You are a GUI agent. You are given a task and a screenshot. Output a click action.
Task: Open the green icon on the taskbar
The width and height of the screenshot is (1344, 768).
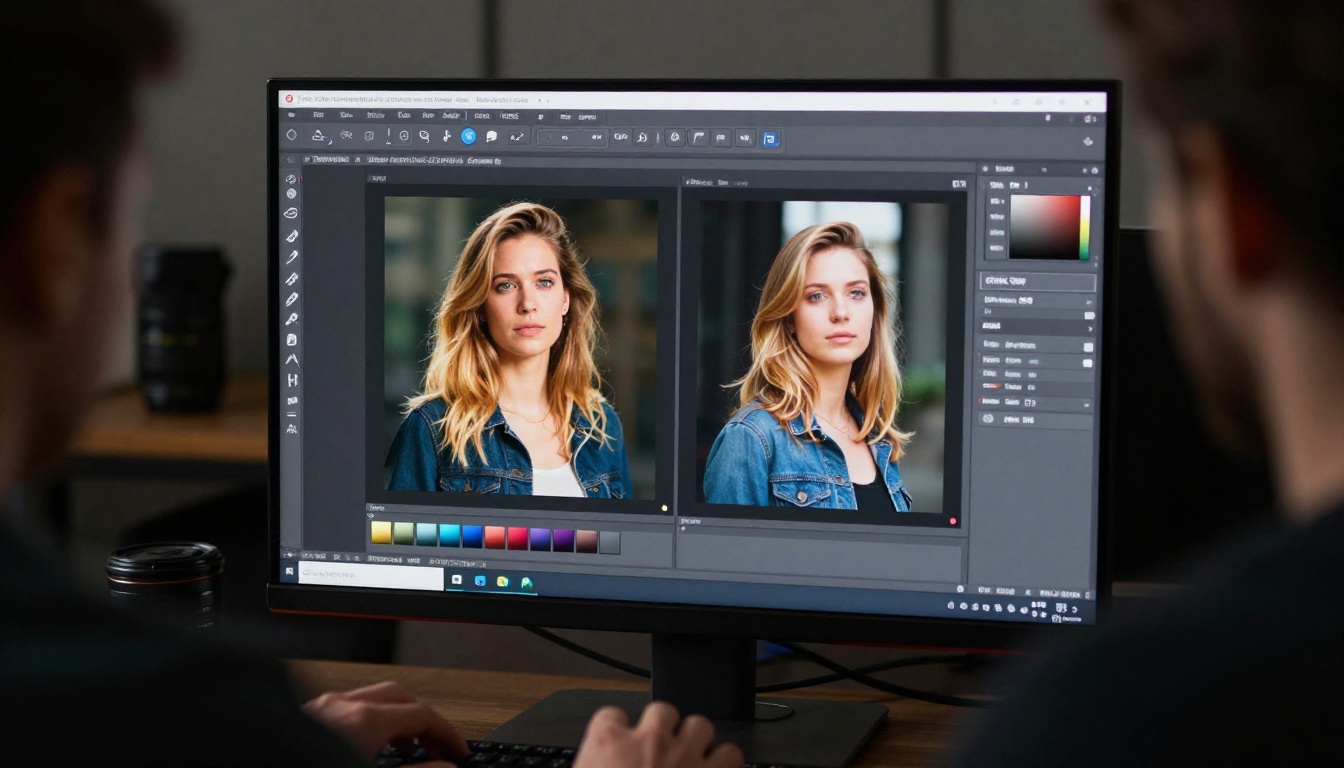526,581
